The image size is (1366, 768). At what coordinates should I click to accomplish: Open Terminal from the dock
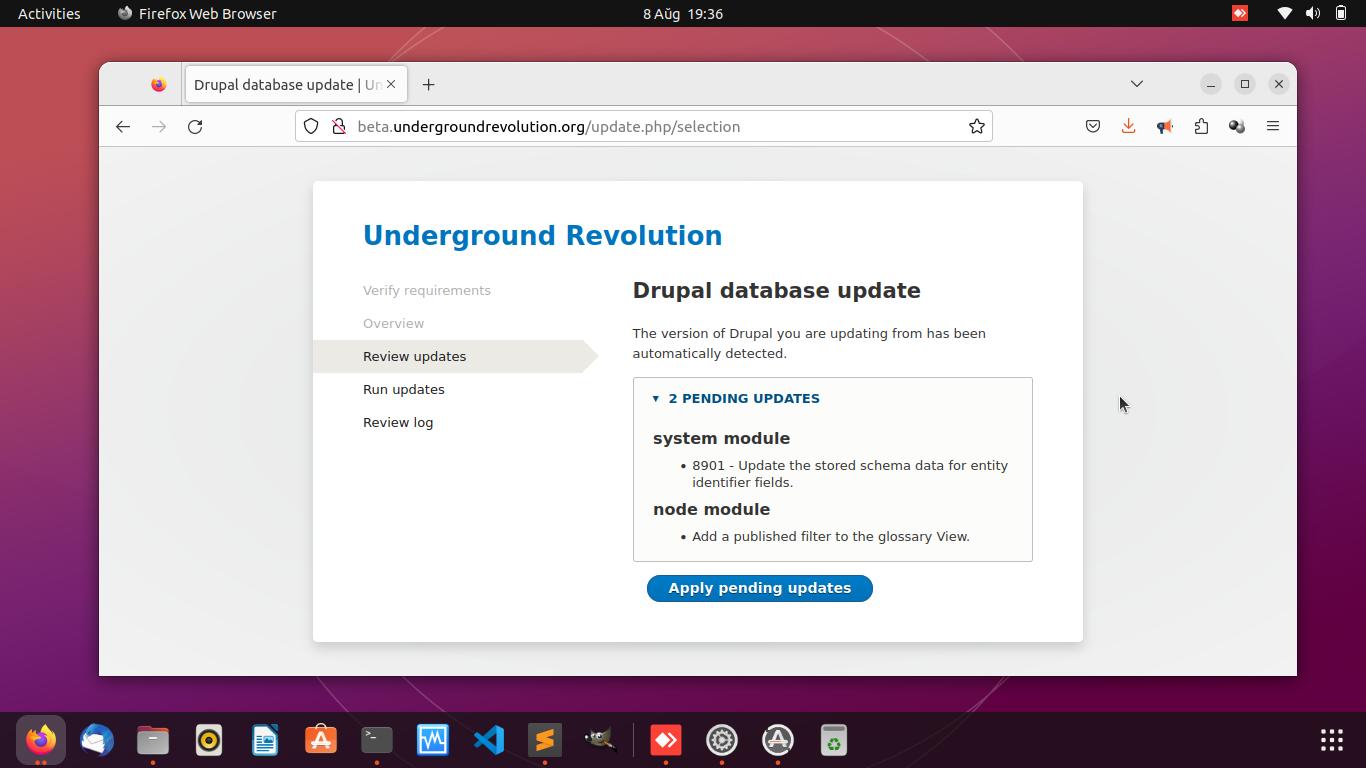click(x=377, y=740)
